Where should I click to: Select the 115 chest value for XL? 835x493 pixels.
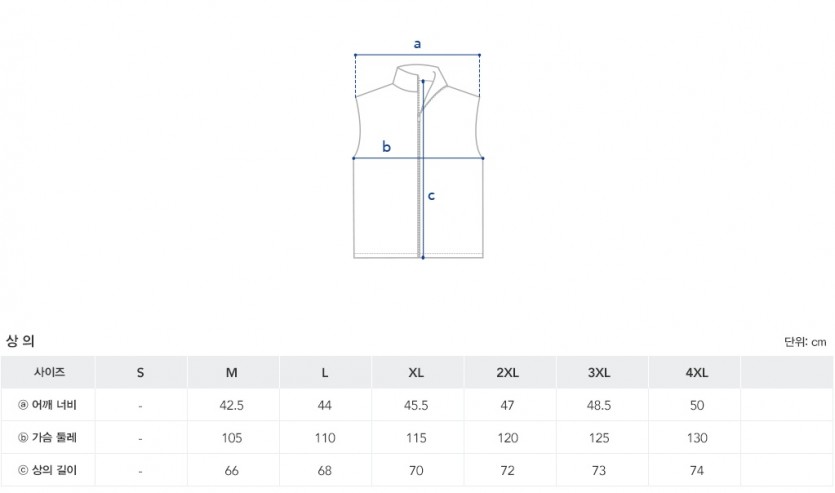tap(417, 438)
